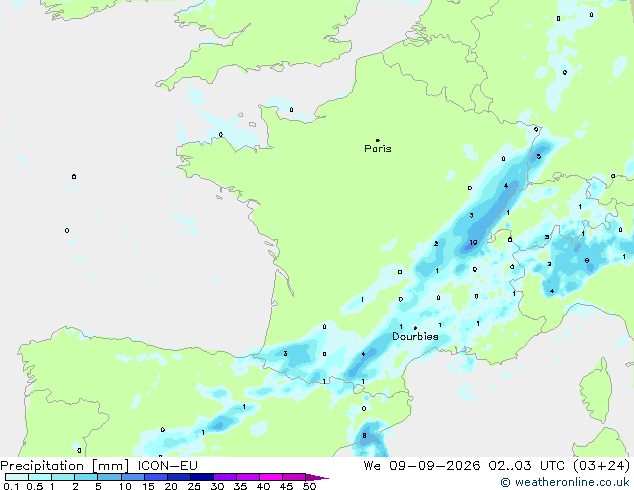Click the blue 10 mm legend swatch
The height and width of the screenshot is (490, 634).
tap(133, 477)
